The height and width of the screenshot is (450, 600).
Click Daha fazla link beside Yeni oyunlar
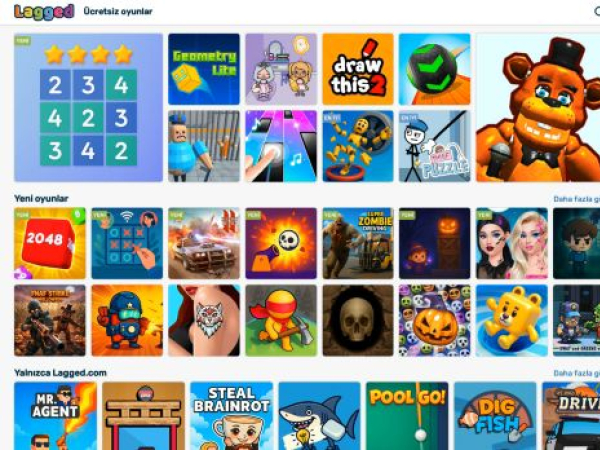(577, 199)
